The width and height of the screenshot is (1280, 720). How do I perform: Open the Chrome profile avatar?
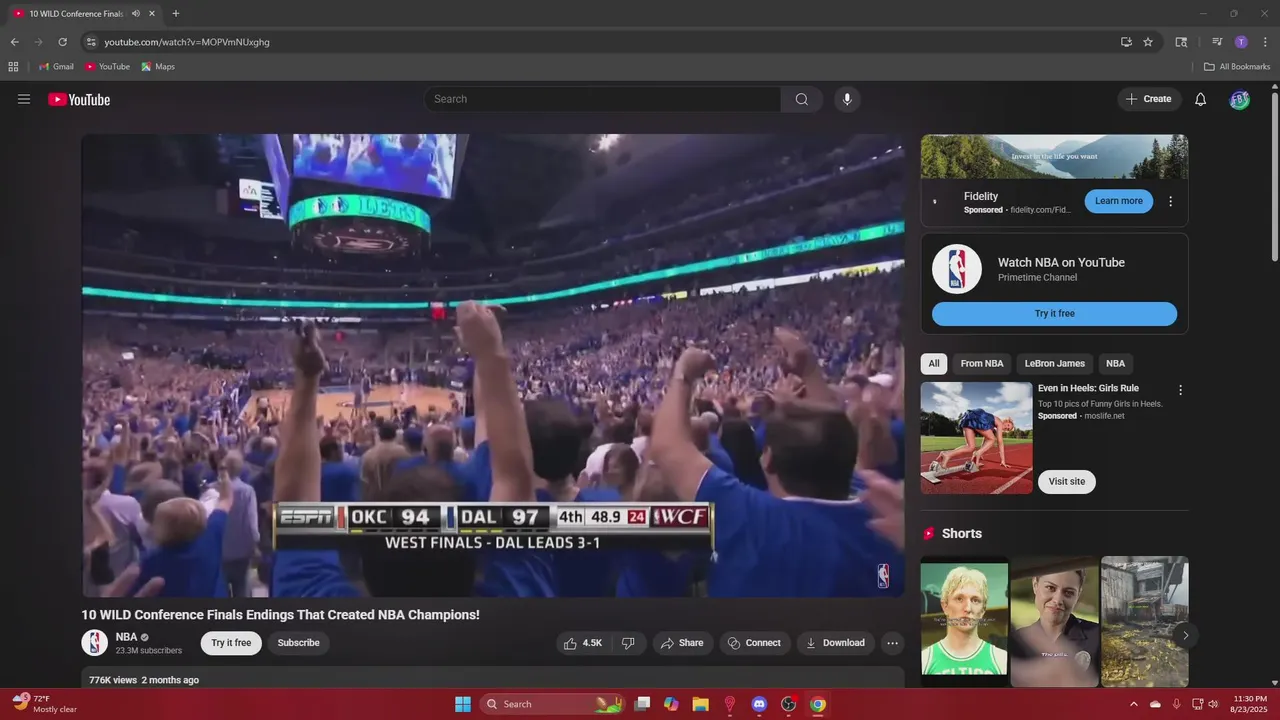(1241, 42)
